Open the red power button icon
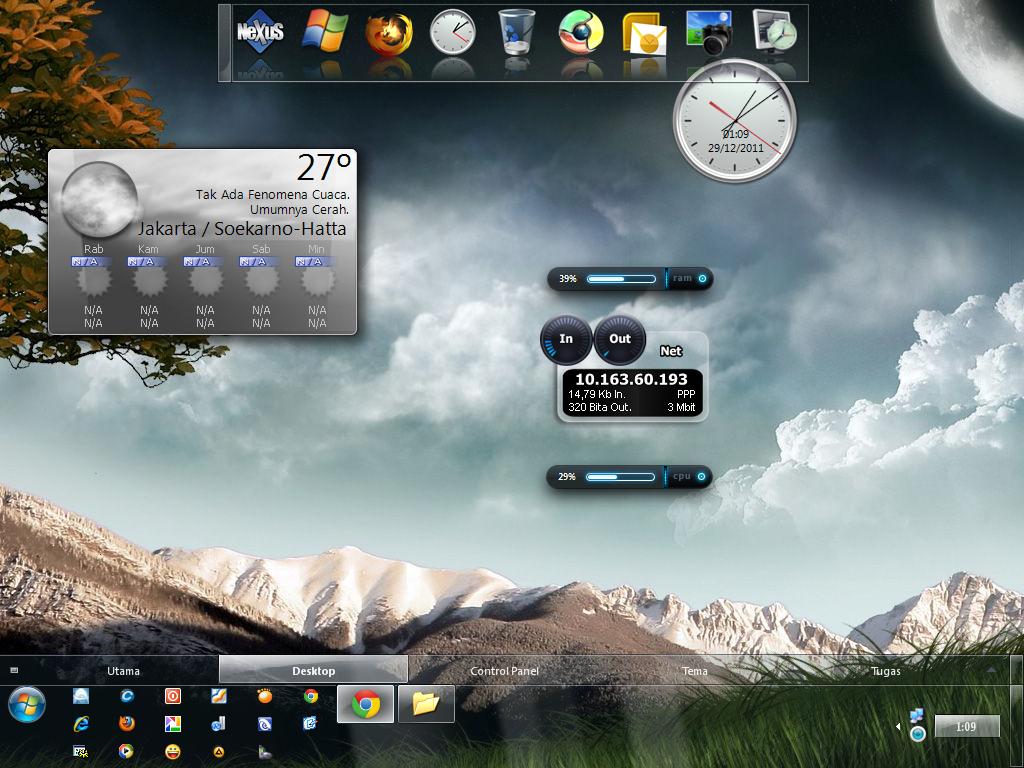The height and width of the screenshot is (768, 1024). (172, 696)
